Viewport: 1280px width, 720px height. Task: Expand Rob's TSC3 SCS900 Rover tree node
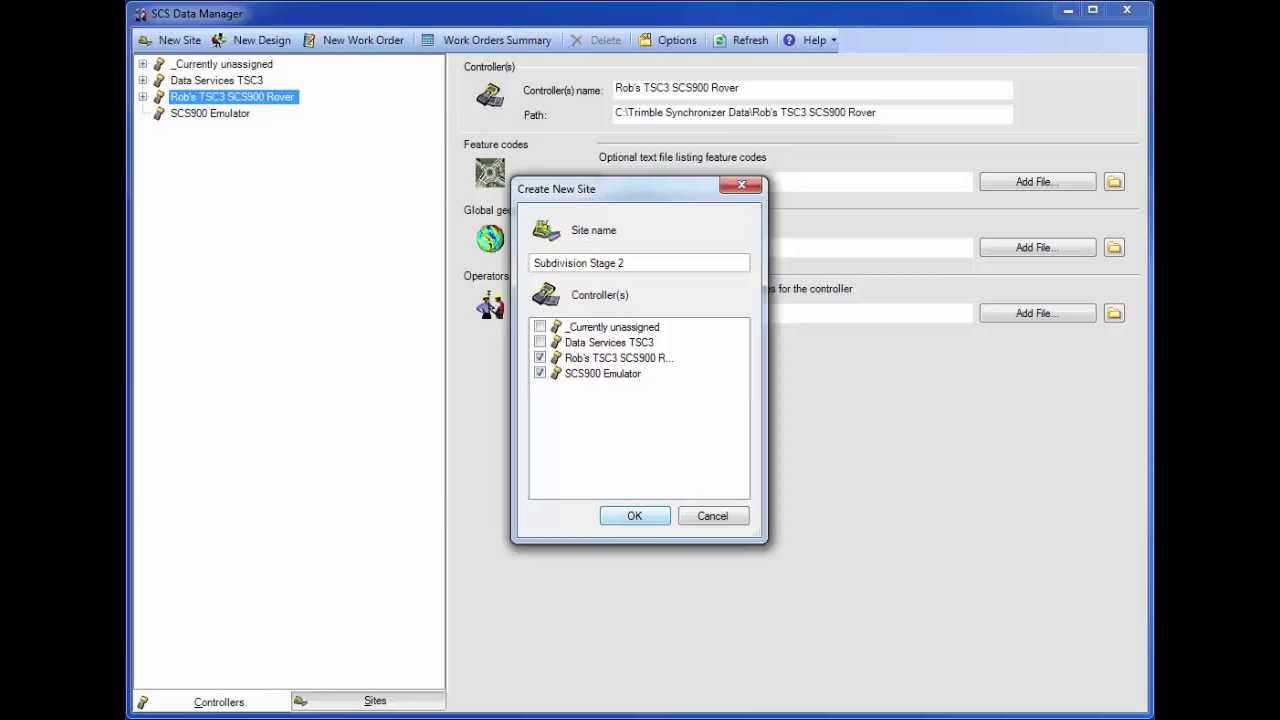(x=143, y=97)
